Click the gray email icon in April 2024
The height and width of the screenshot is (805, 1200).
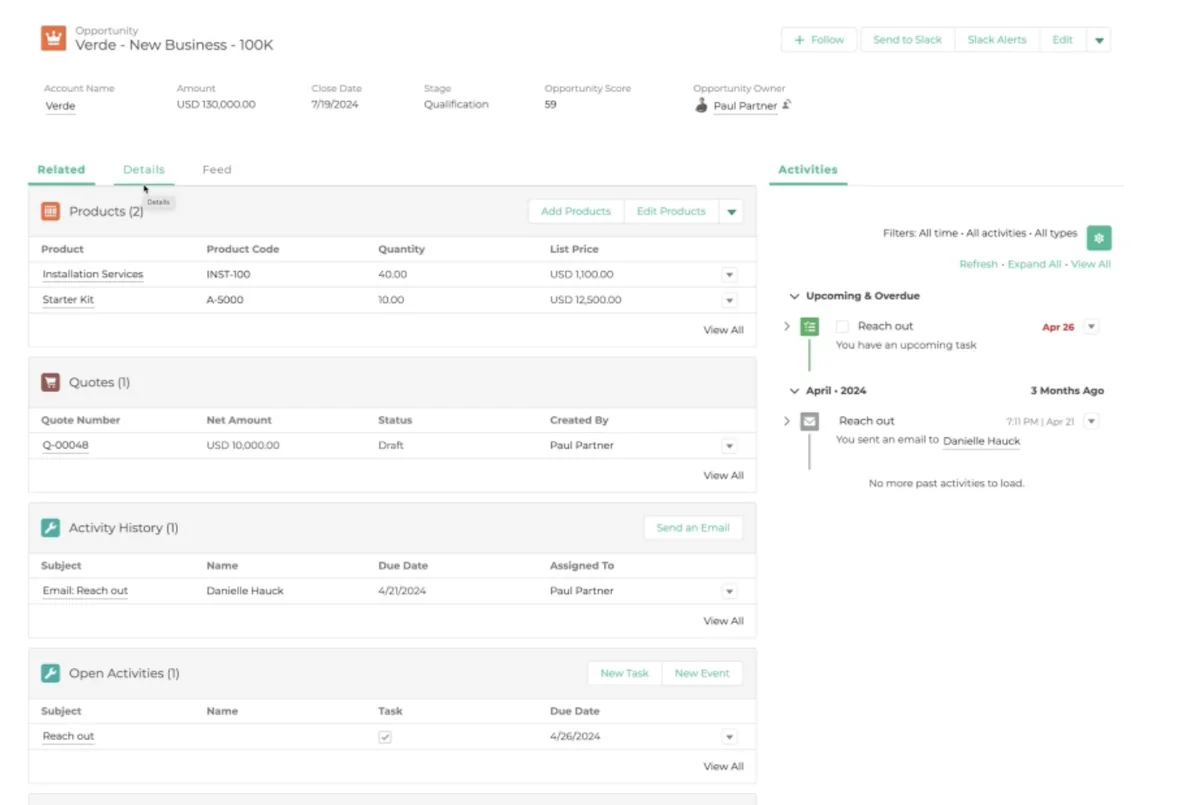click(x=810, y=421)
